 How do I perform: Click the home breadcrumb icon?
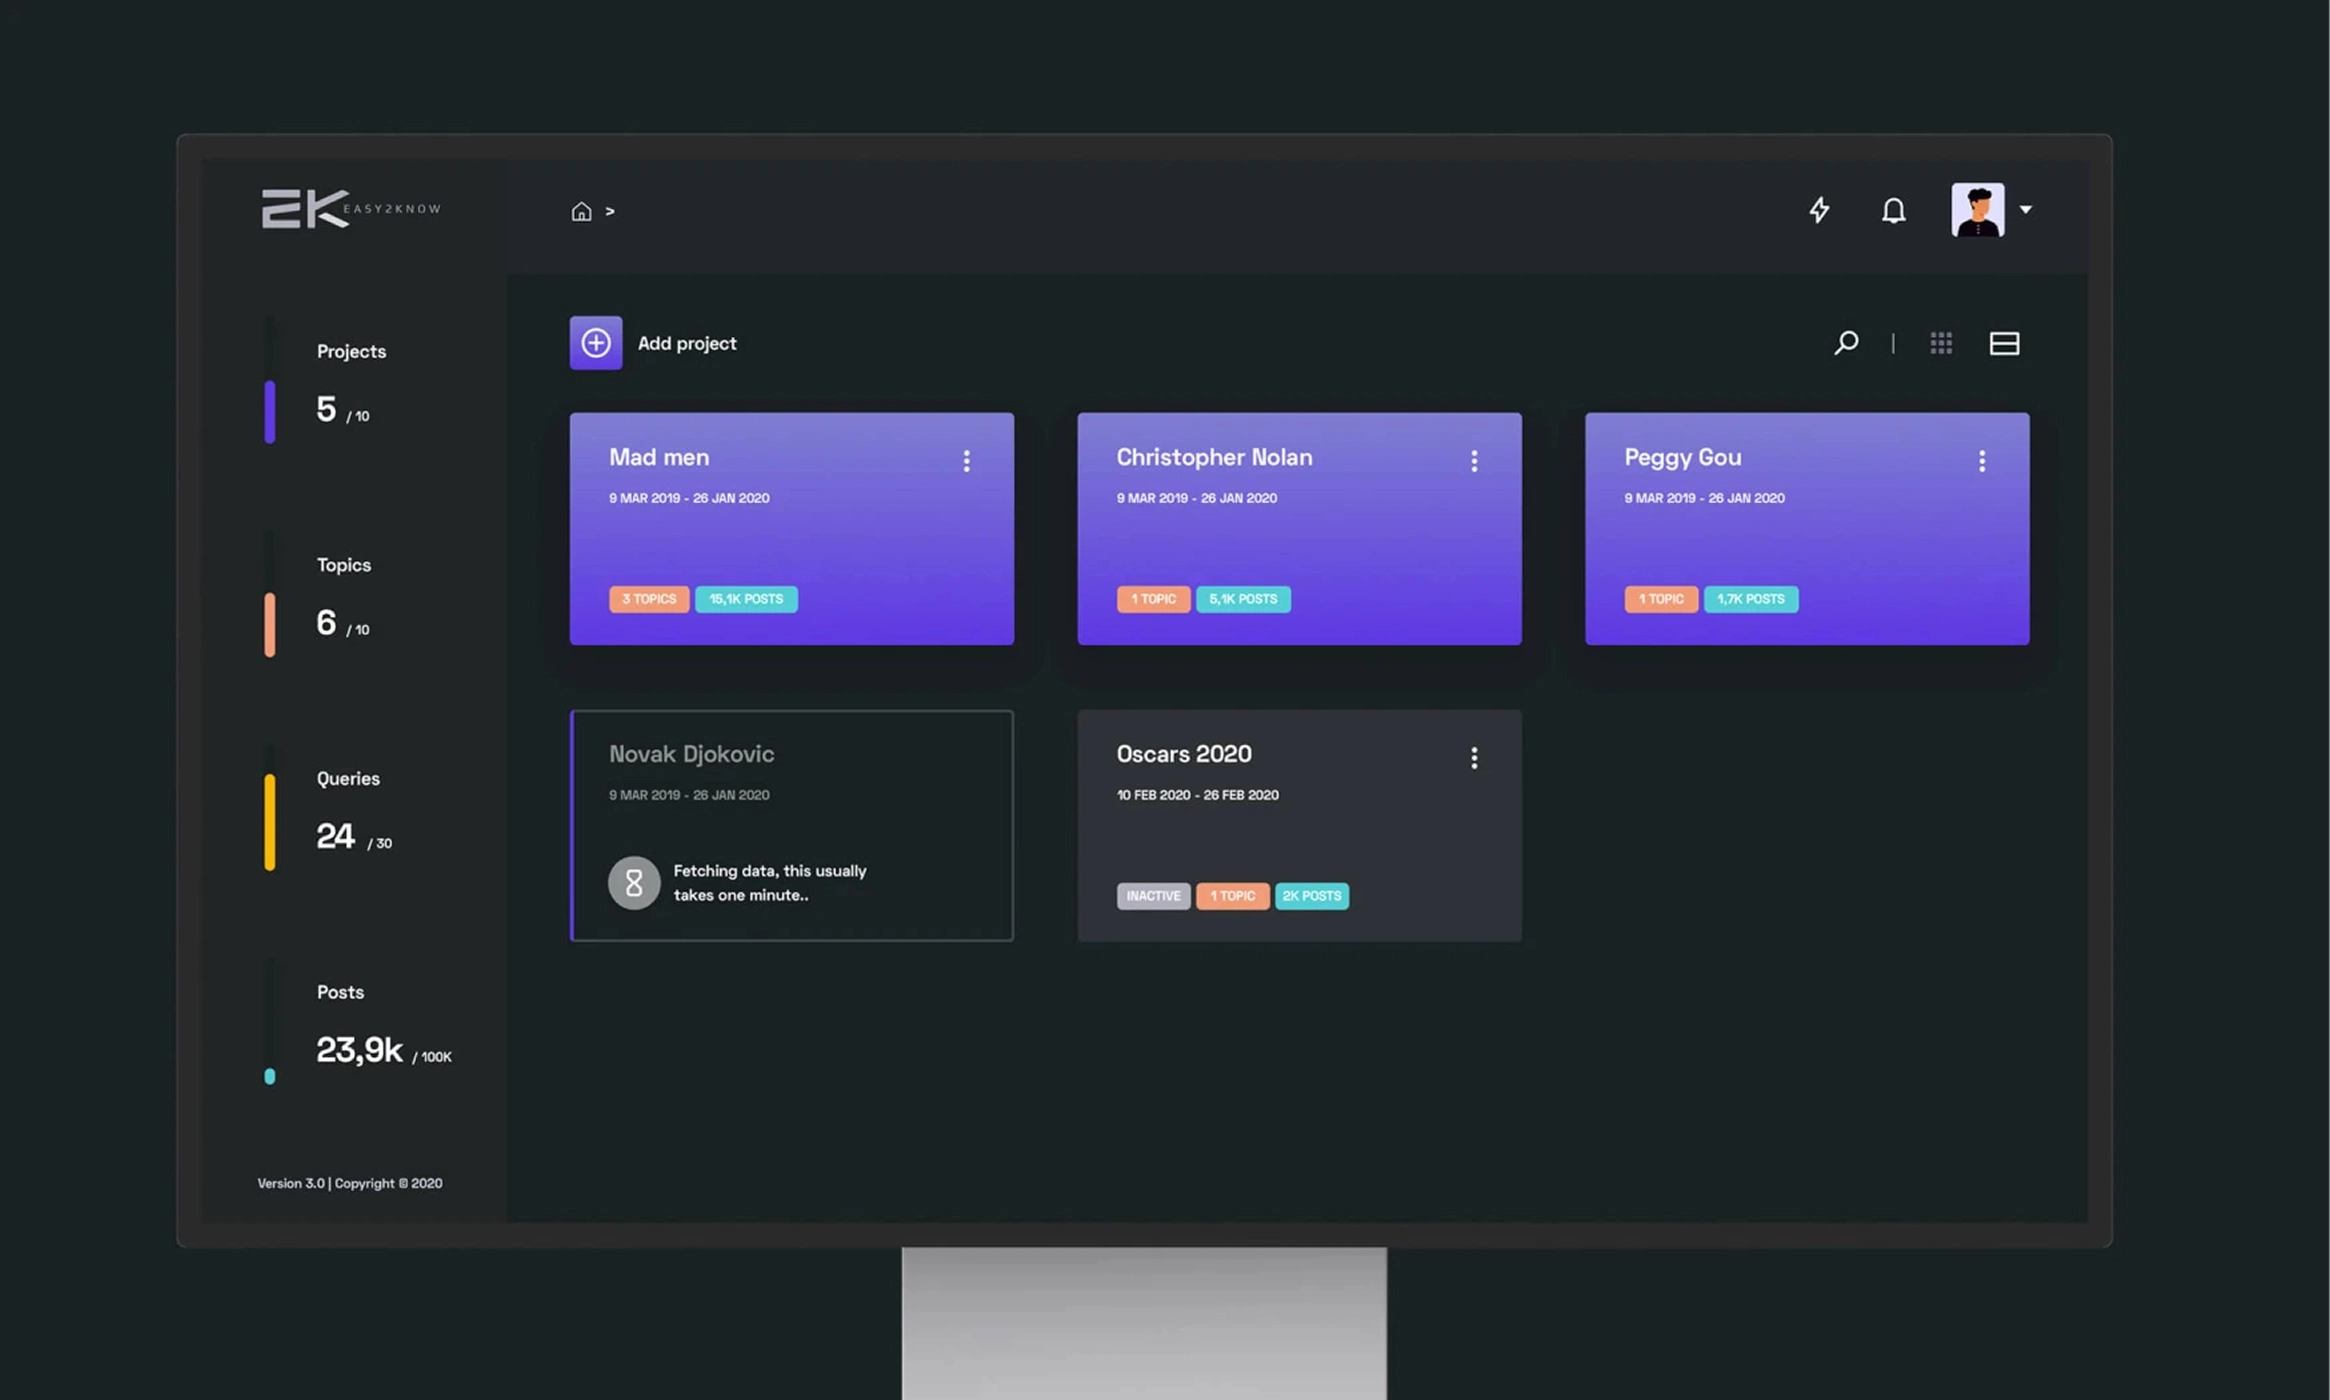581,211
